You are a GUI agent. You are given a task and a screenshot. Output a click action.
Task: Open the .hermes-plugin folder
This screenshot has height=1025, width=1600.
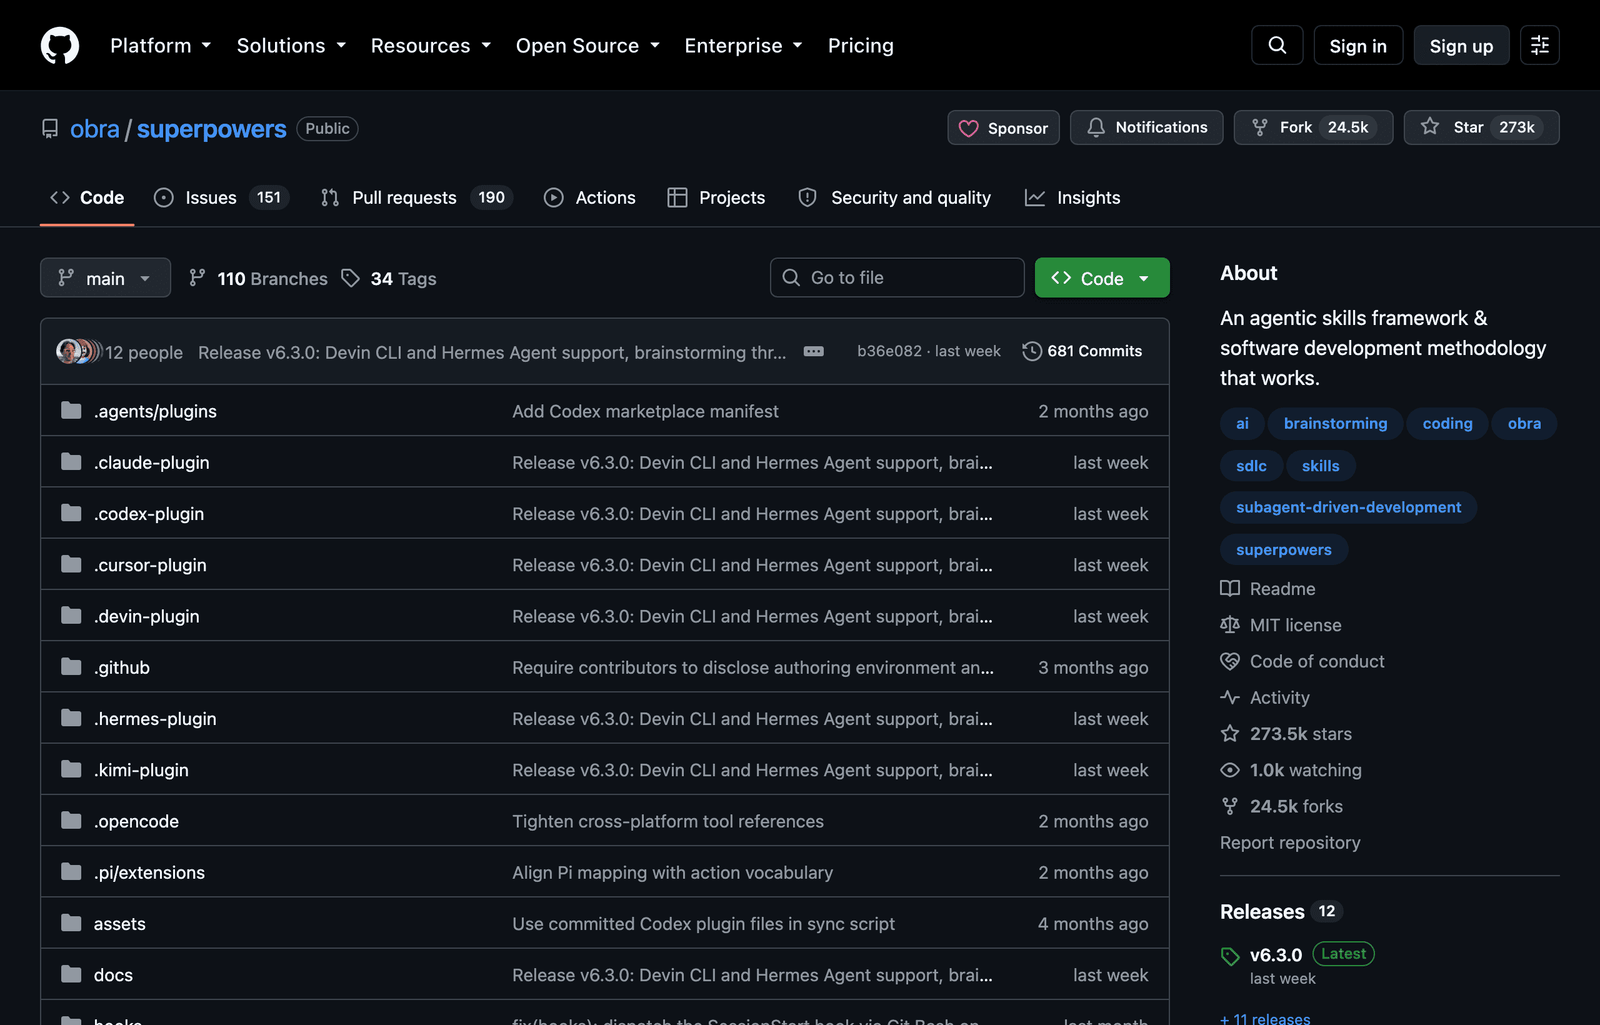click(155, 718)
